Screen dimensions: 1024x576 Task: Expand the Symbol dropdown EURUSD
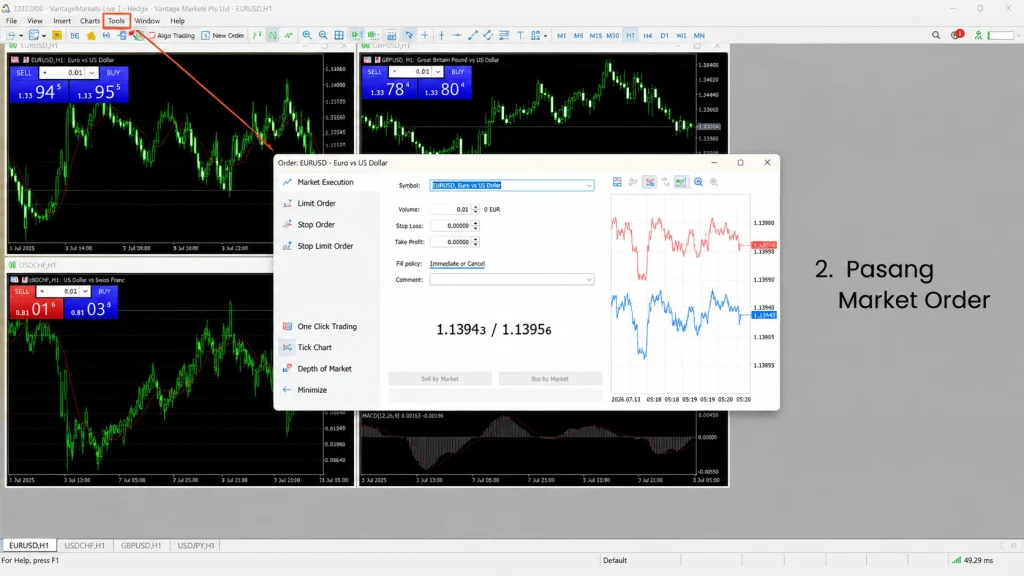click(x=588, y=185)
